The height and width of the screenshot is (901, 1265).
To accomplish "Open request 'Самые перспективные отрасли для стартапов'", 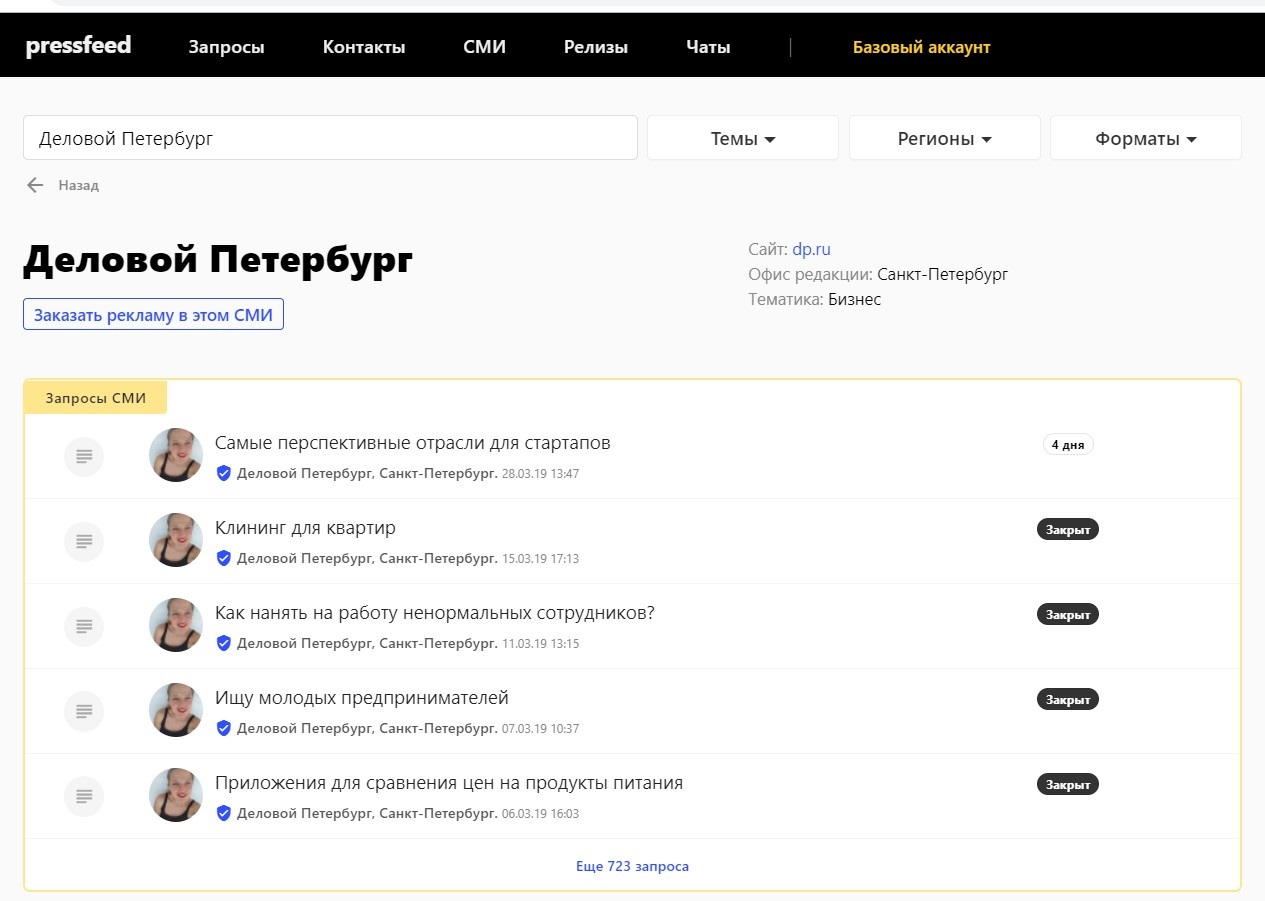I will coord(412,443).
